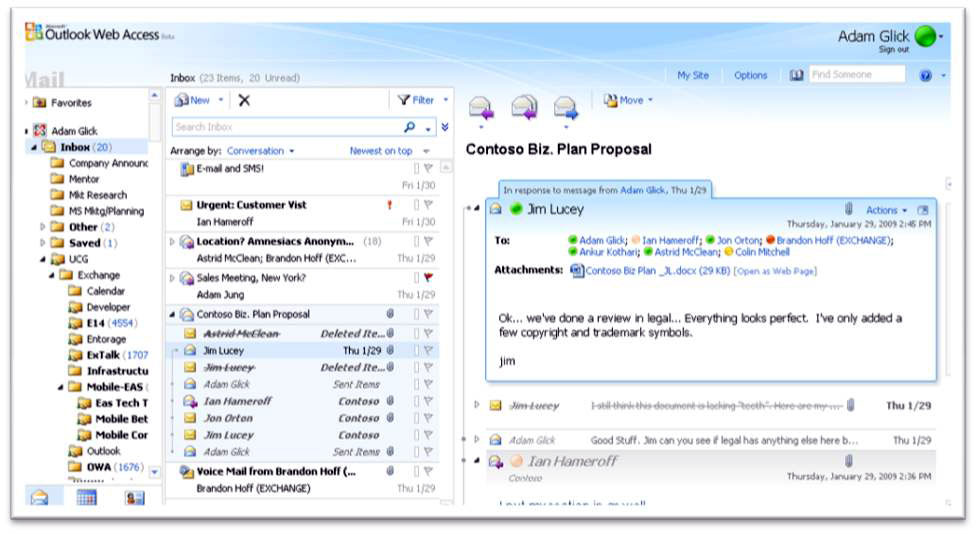977x534 pixels.
Task: Click the Sign out link
Action: point(894,50)
